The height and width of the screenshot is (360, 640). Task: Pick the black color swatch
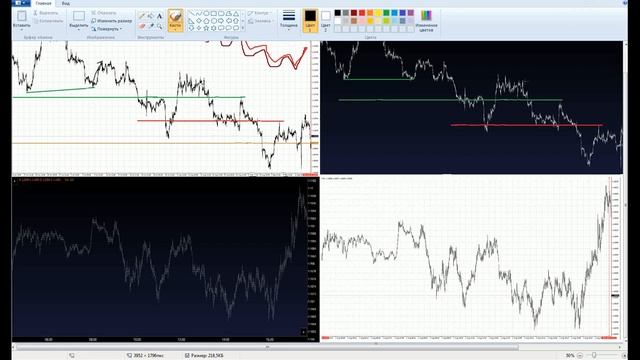coord(338,13)
